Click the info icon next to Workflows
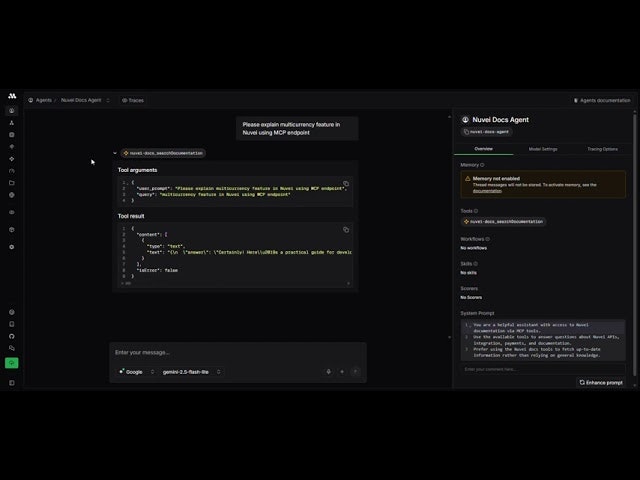This screenshot has width=640, height=480. pyautogui.click(x=488, y=239)
